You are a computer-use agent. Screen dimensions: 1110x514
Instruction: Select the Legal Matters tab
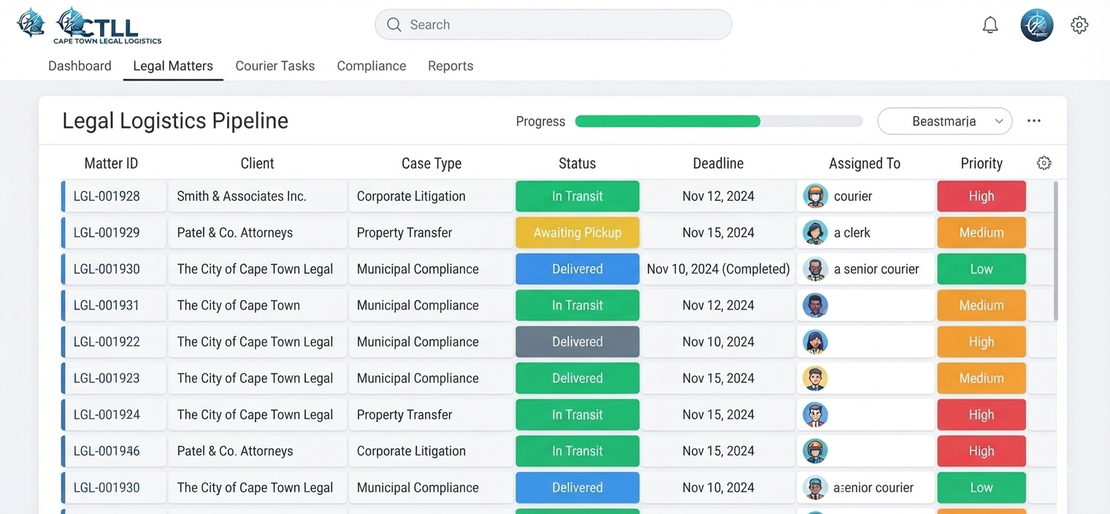point(173,66)
